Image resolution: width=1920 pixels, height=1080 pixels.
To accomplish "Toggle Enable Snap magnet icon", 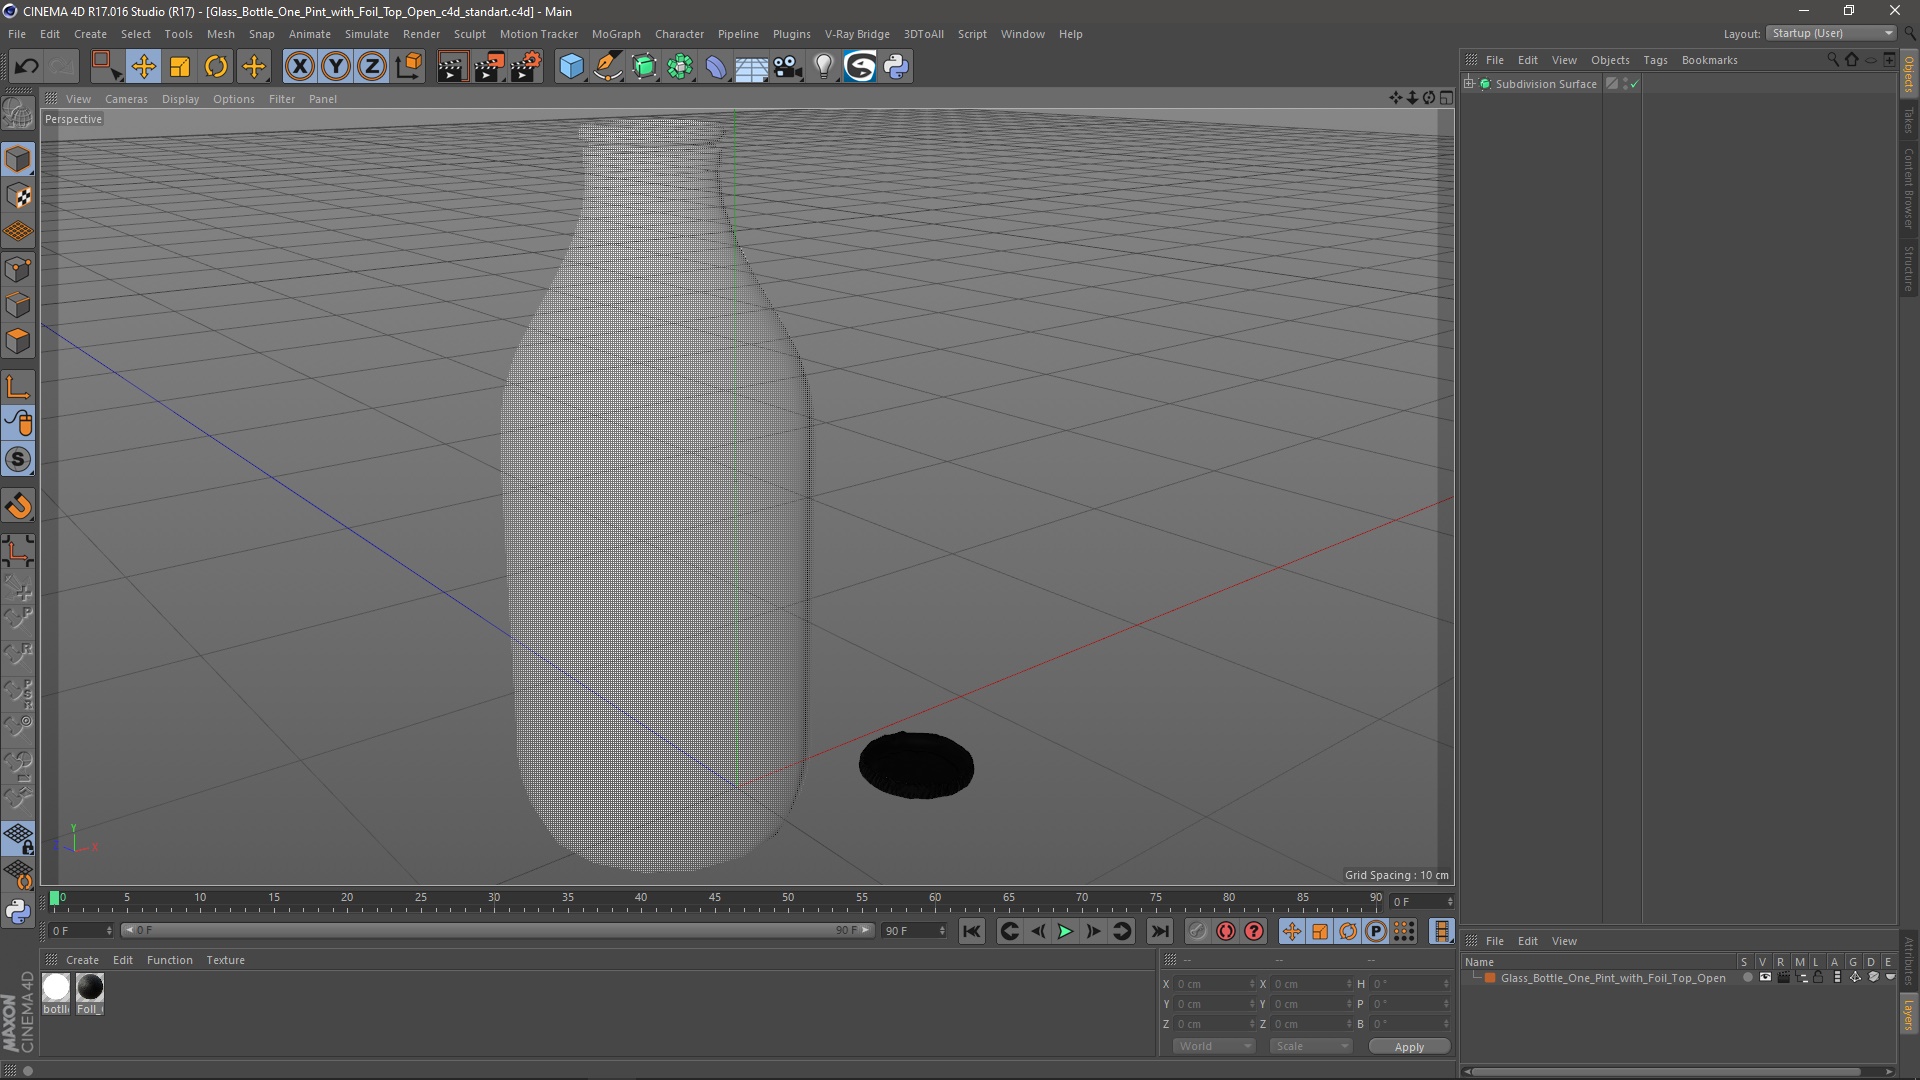I will pos(18,506).
